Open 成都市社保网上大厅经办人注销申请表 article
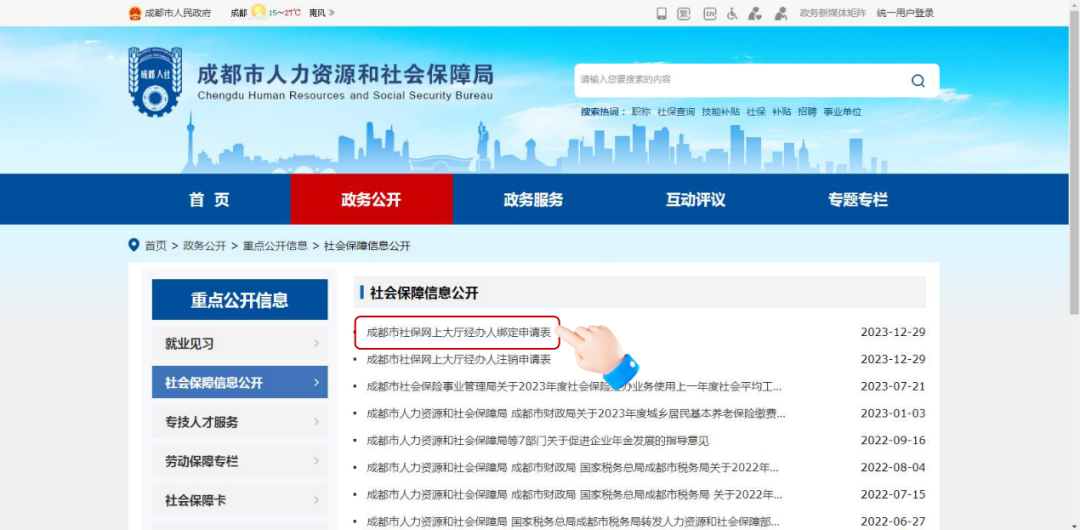This screenshot has width=1080, height=530. click(x=459, y=359)
